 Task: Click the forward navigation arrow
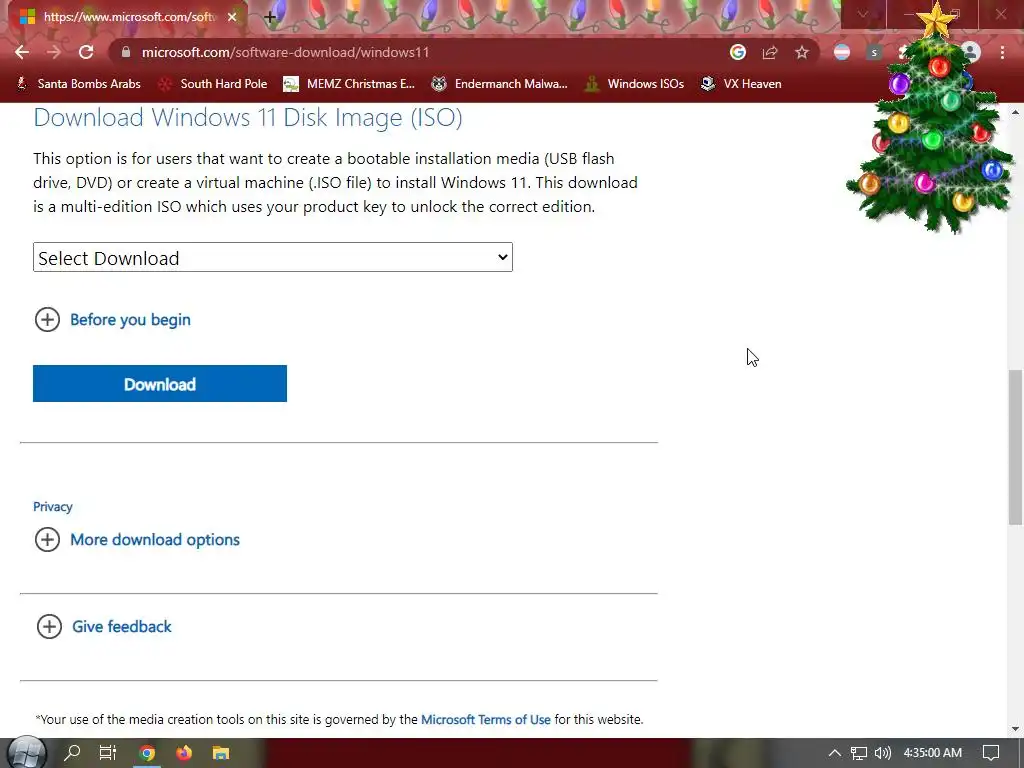[54, 52]
